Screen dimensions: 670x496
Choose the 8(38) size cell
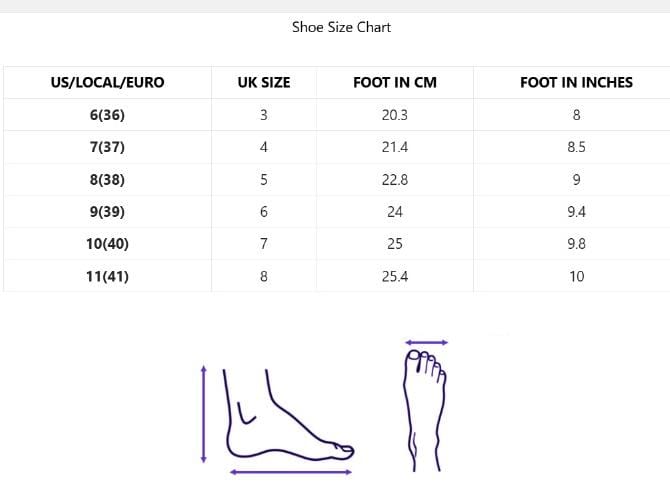[107, 180]
